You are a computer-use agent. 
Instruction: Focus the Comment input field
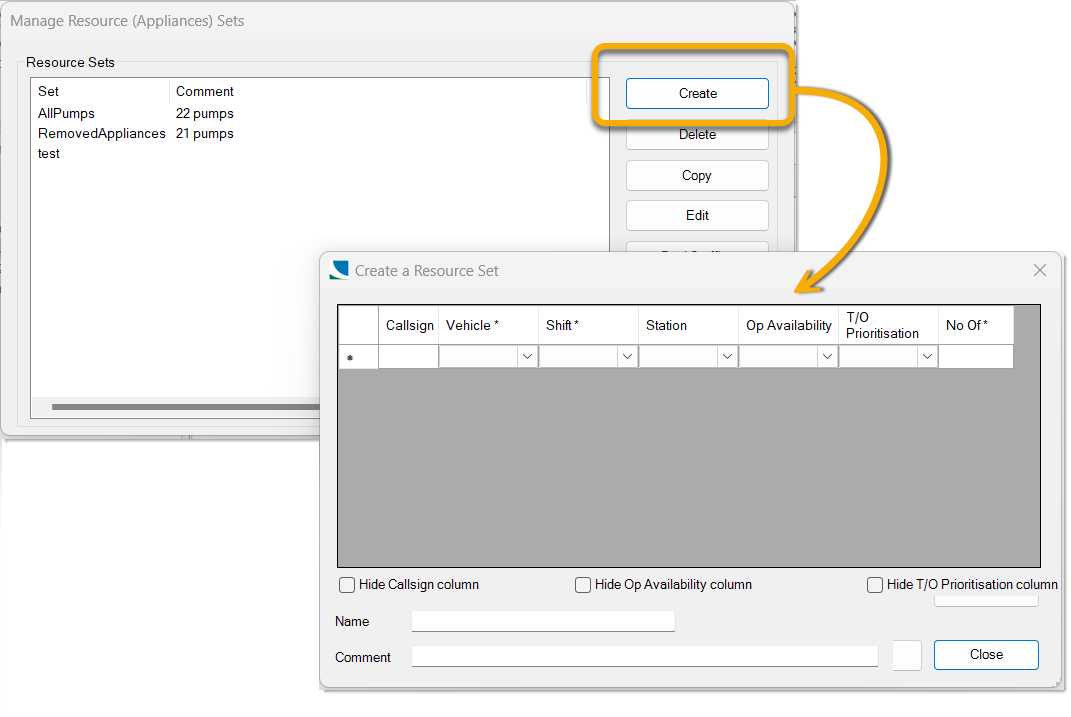pos(645,656)
